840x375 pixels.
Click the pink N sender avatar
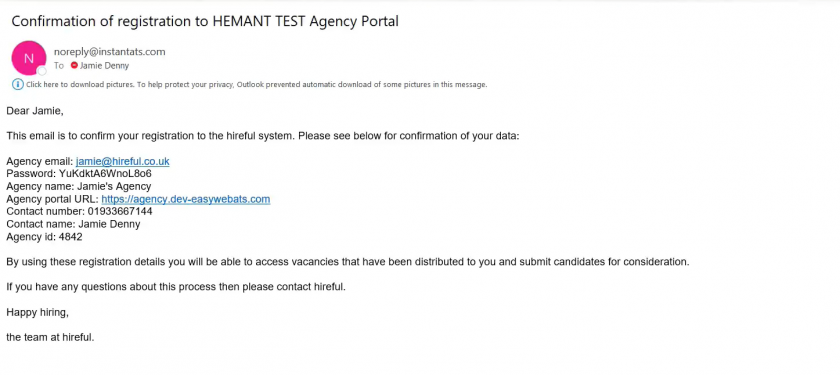28,58
